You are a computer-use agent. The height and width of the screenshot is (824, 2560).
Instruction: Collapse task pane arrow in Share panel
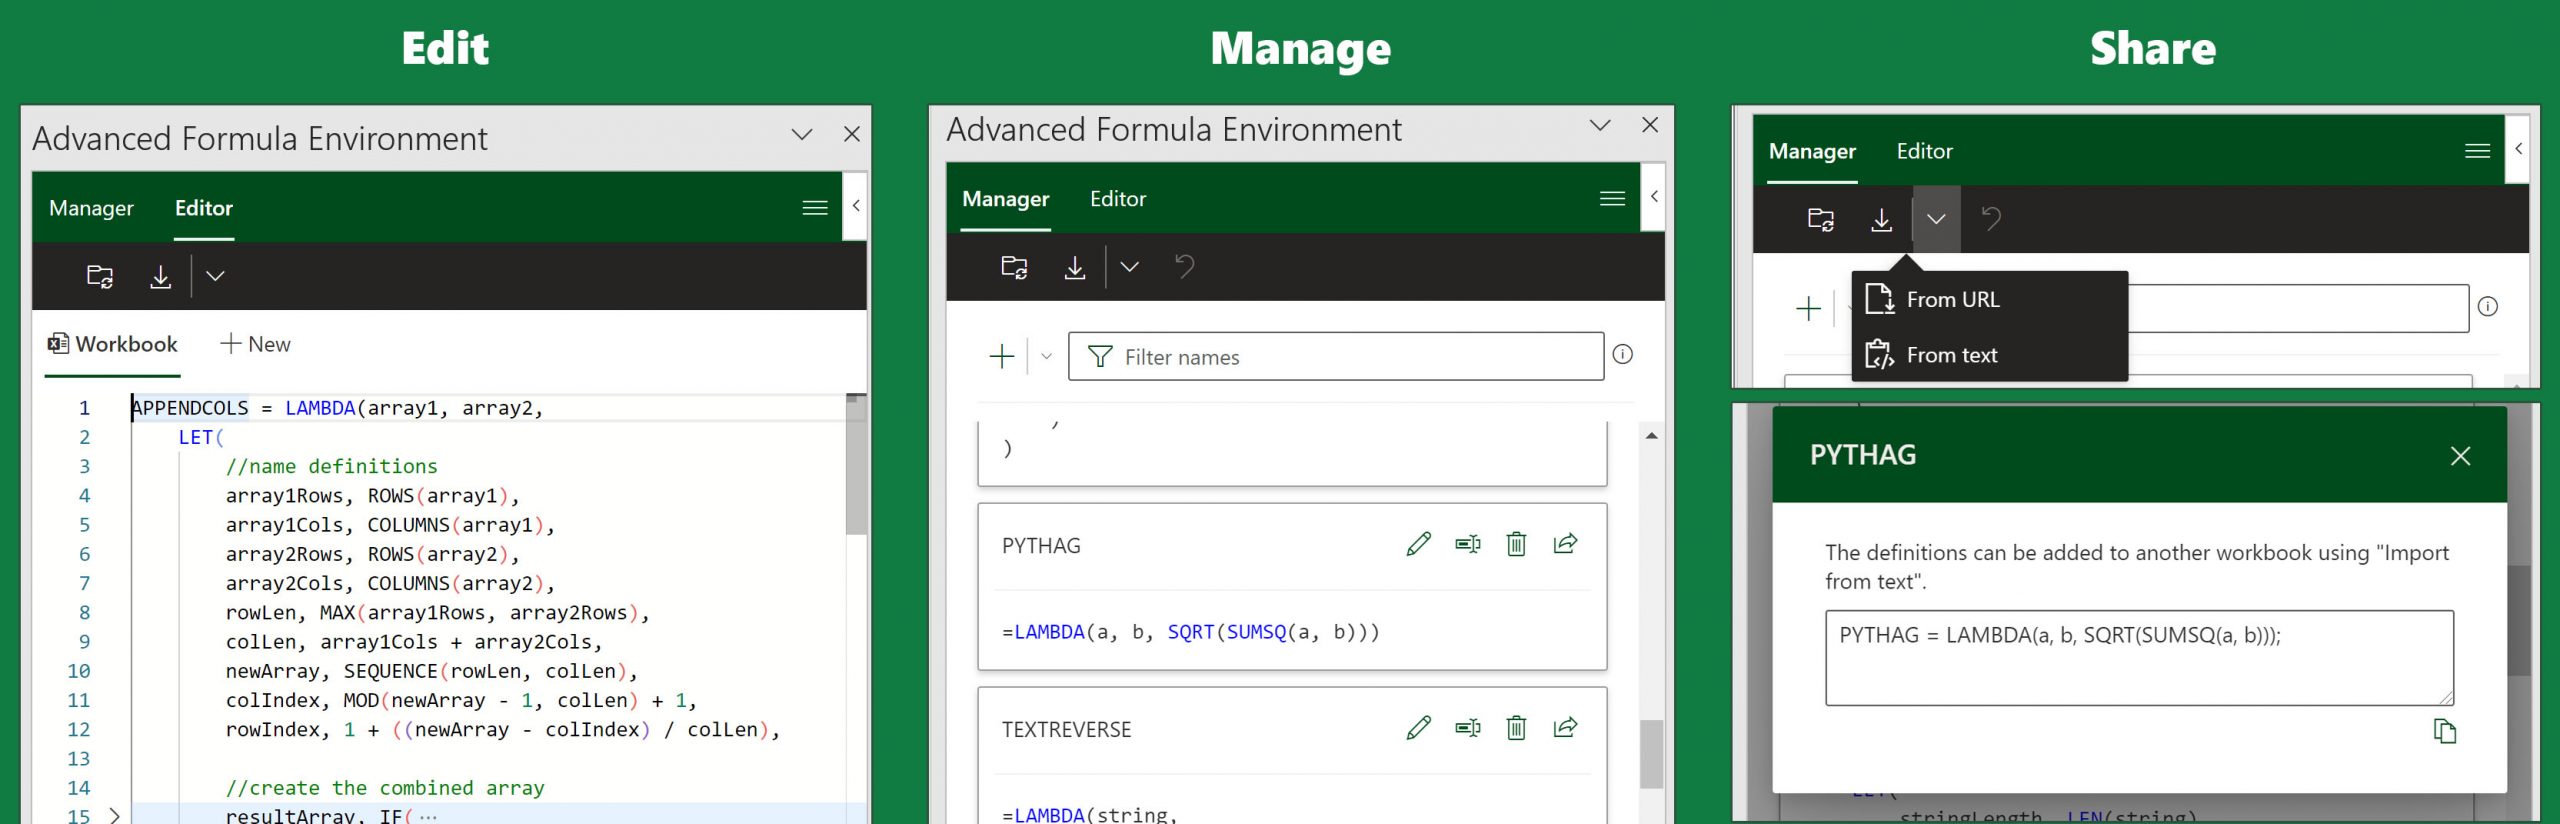2518,149
